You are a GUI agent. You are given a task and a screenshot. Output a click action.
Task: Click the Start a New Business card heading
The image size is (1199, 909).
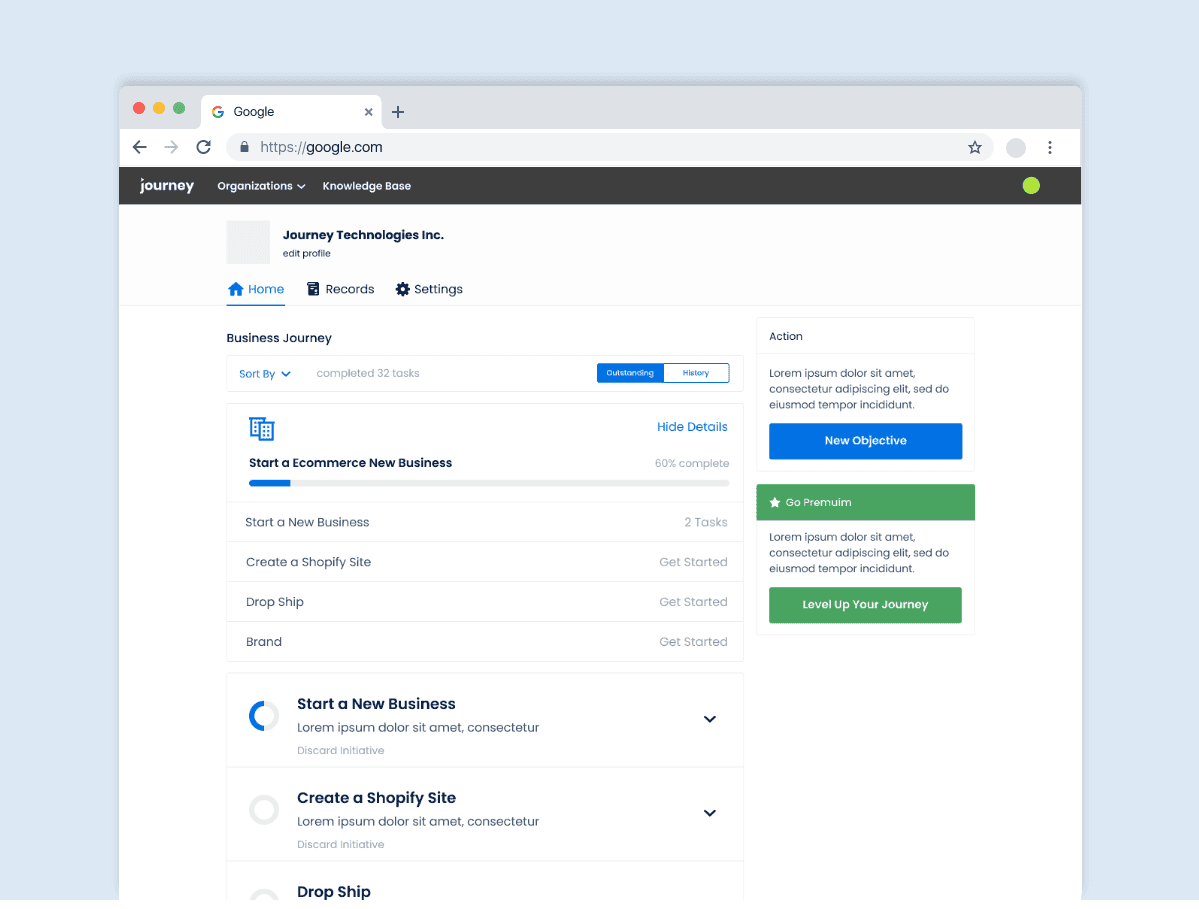376,705
